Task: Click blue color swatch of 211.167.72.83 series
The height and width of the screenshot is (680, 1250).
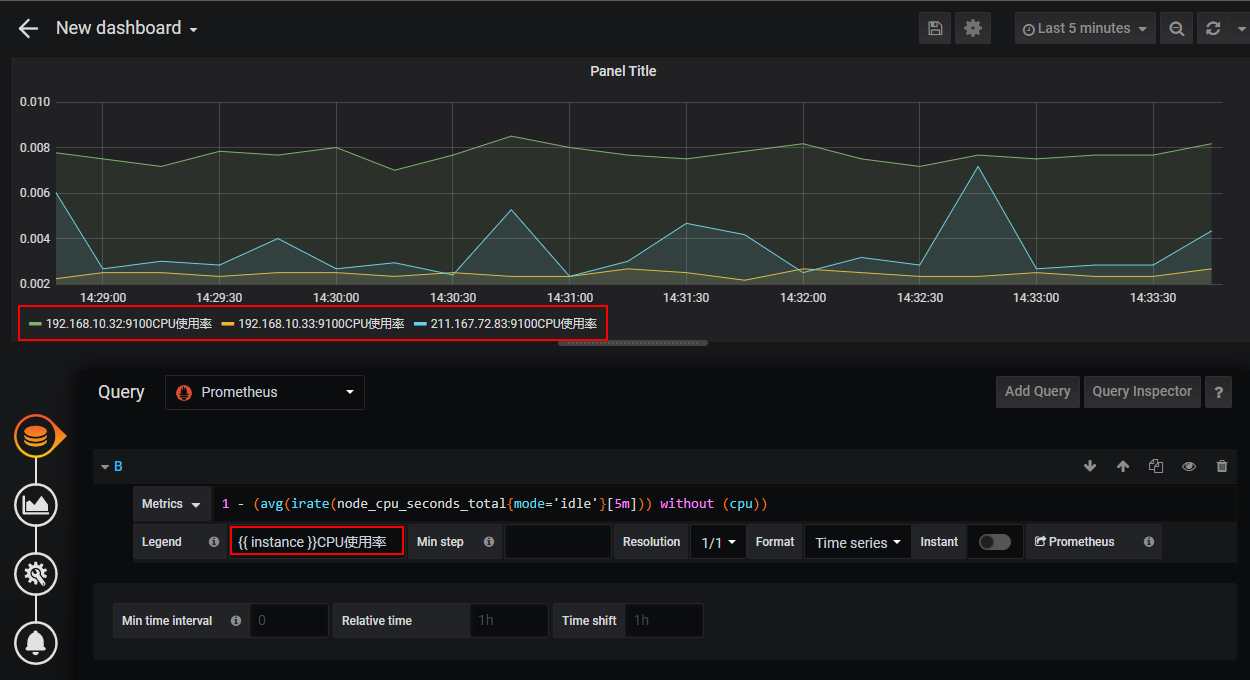Action: (x=420, y=324)
